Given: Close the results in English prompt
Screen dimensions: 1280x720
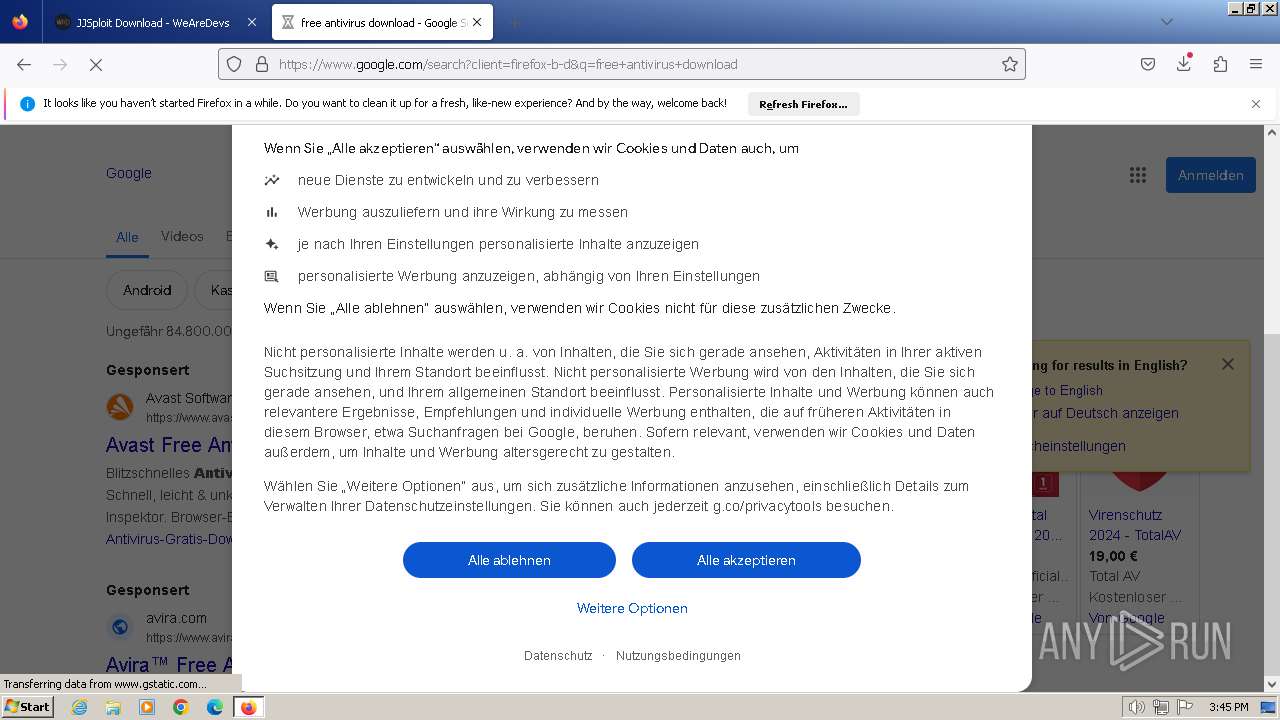Looking at the screenshot, I should [x=1228, y=364].
